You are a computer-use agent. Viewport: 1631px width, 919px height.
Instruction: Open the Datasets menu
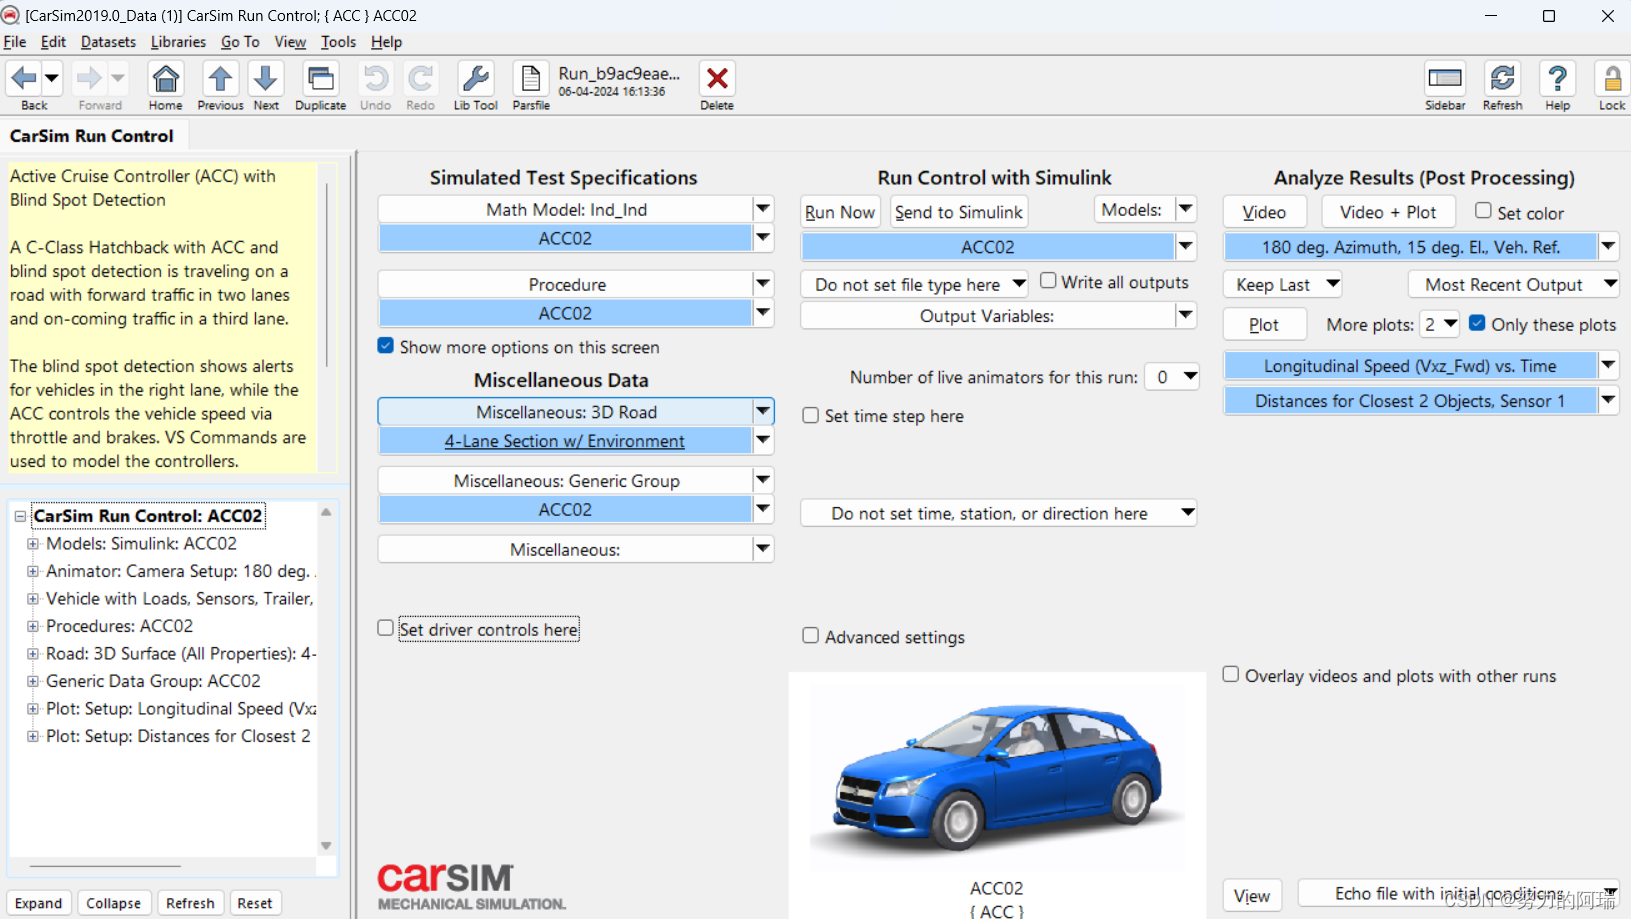pyautogui.click(x=108, y=42)
